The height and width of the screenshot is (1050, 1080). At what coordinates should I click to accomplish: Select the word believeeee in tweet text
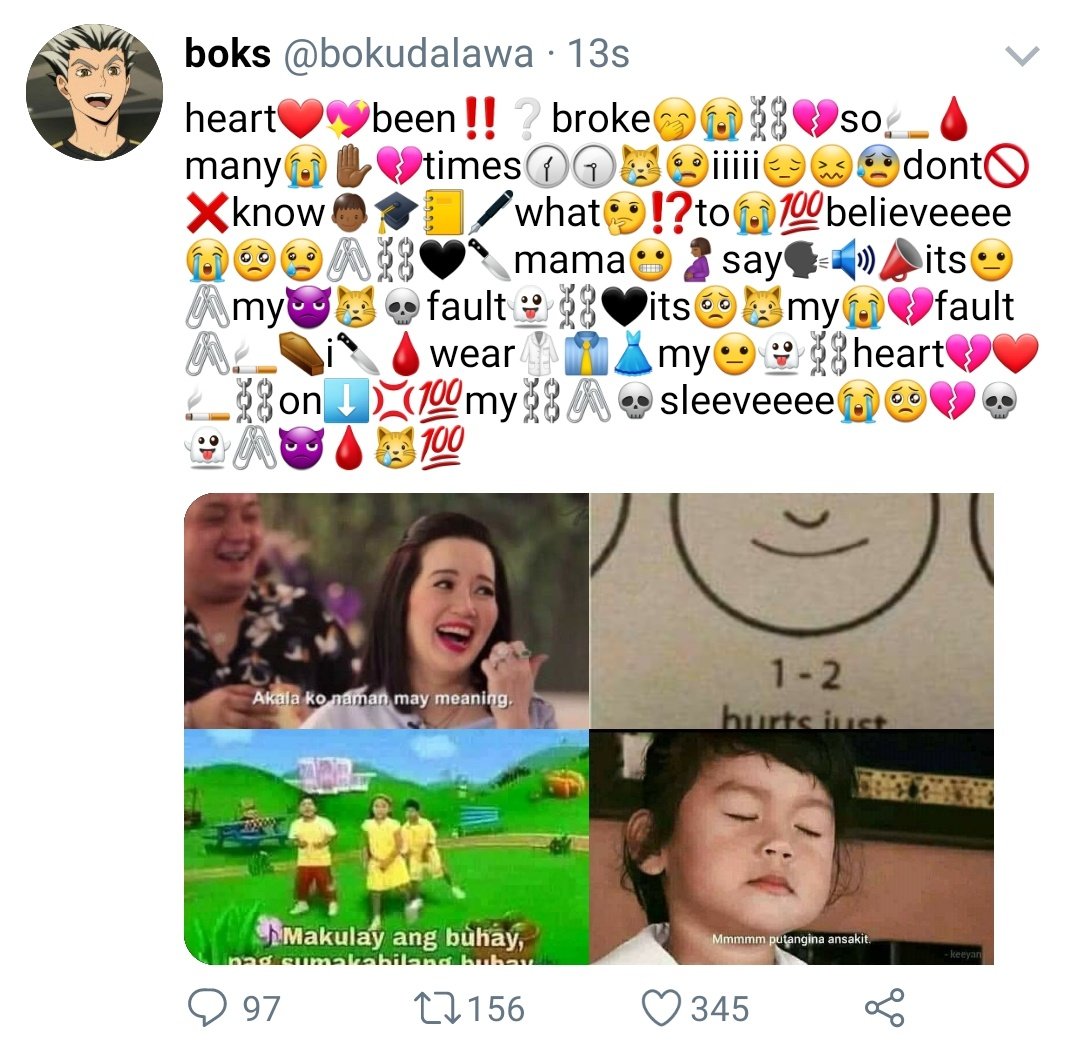pyautogui.click(x=918, y=212)
